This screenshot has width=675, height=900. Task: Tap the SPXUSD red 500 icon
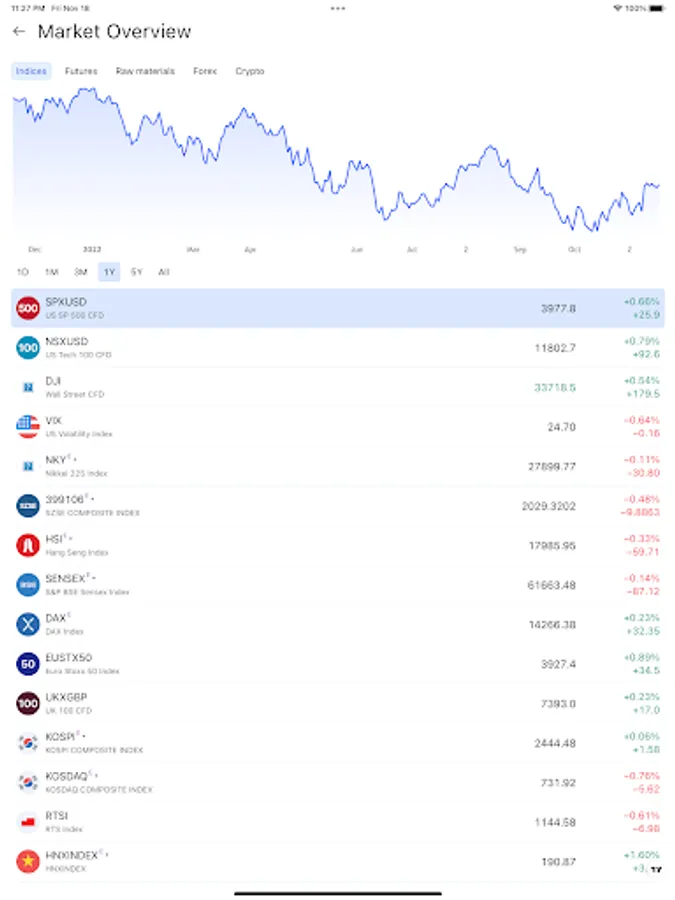(28, 308)
